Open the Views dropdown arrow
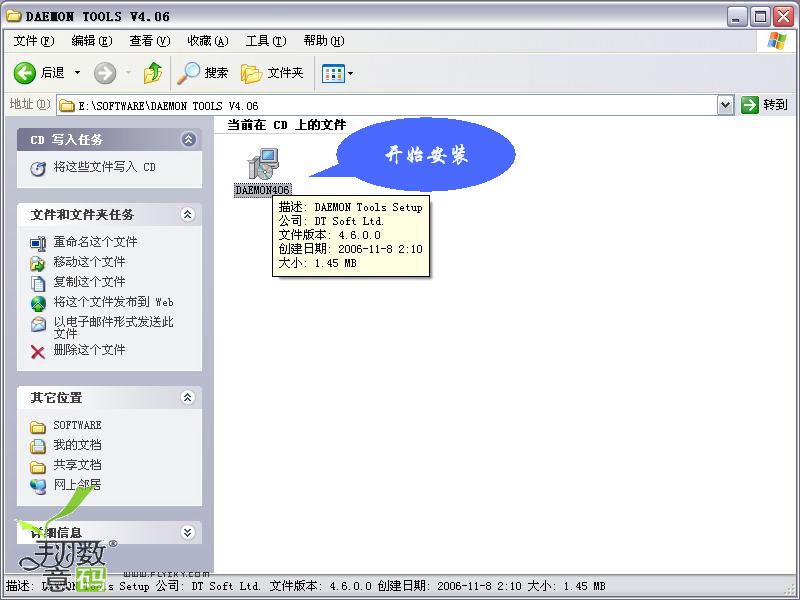Image resolution: width=800 pixels, height=600 pixels. coord(351,73)
